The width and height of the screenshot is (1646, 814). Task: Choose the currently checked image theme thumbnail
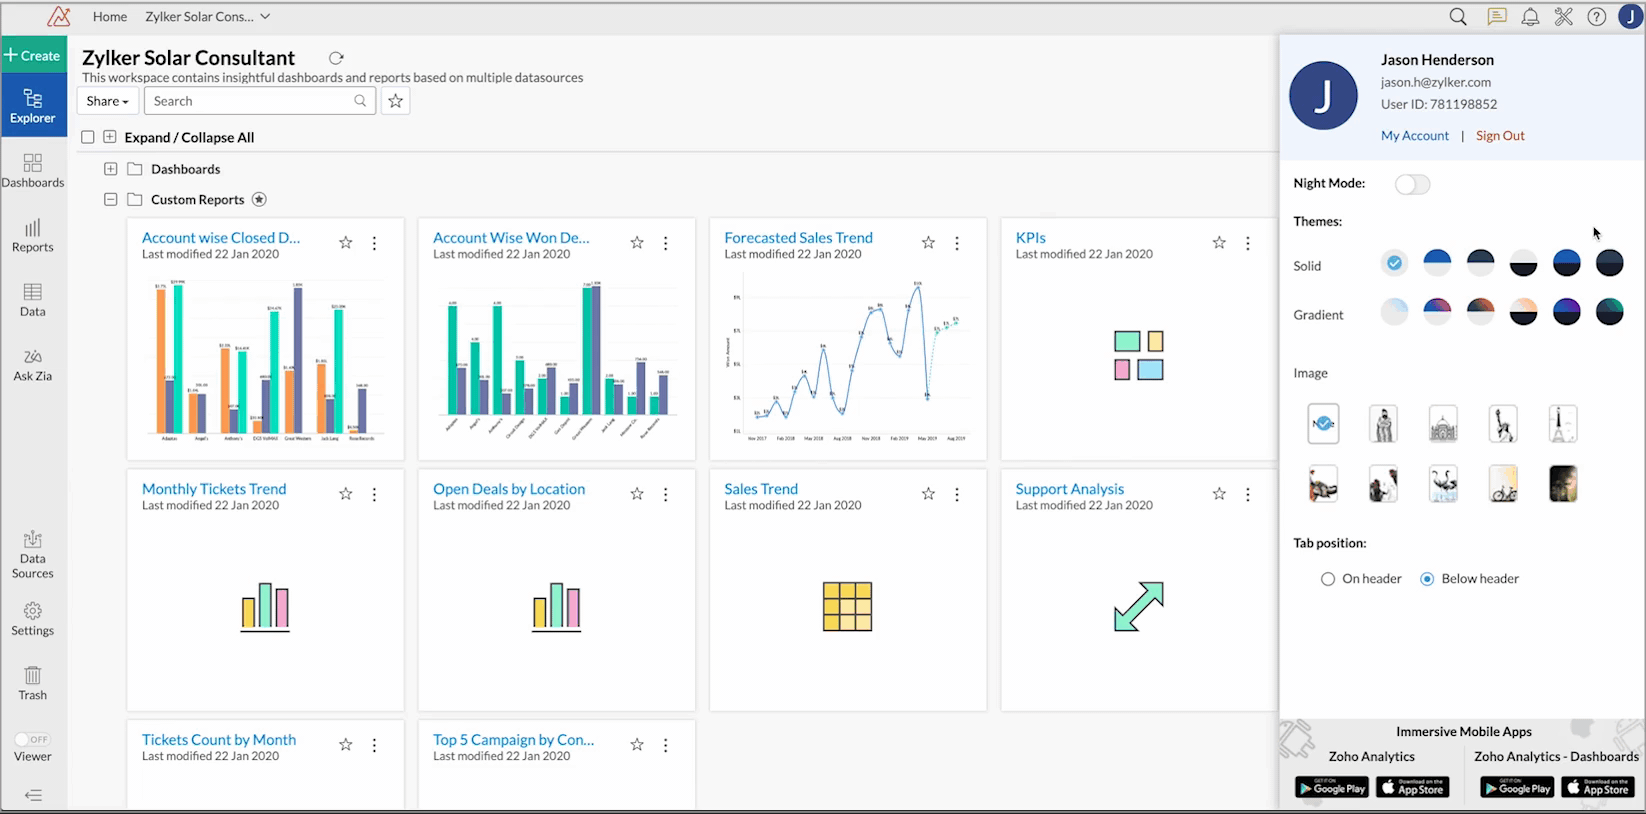tap(1323, 424)
